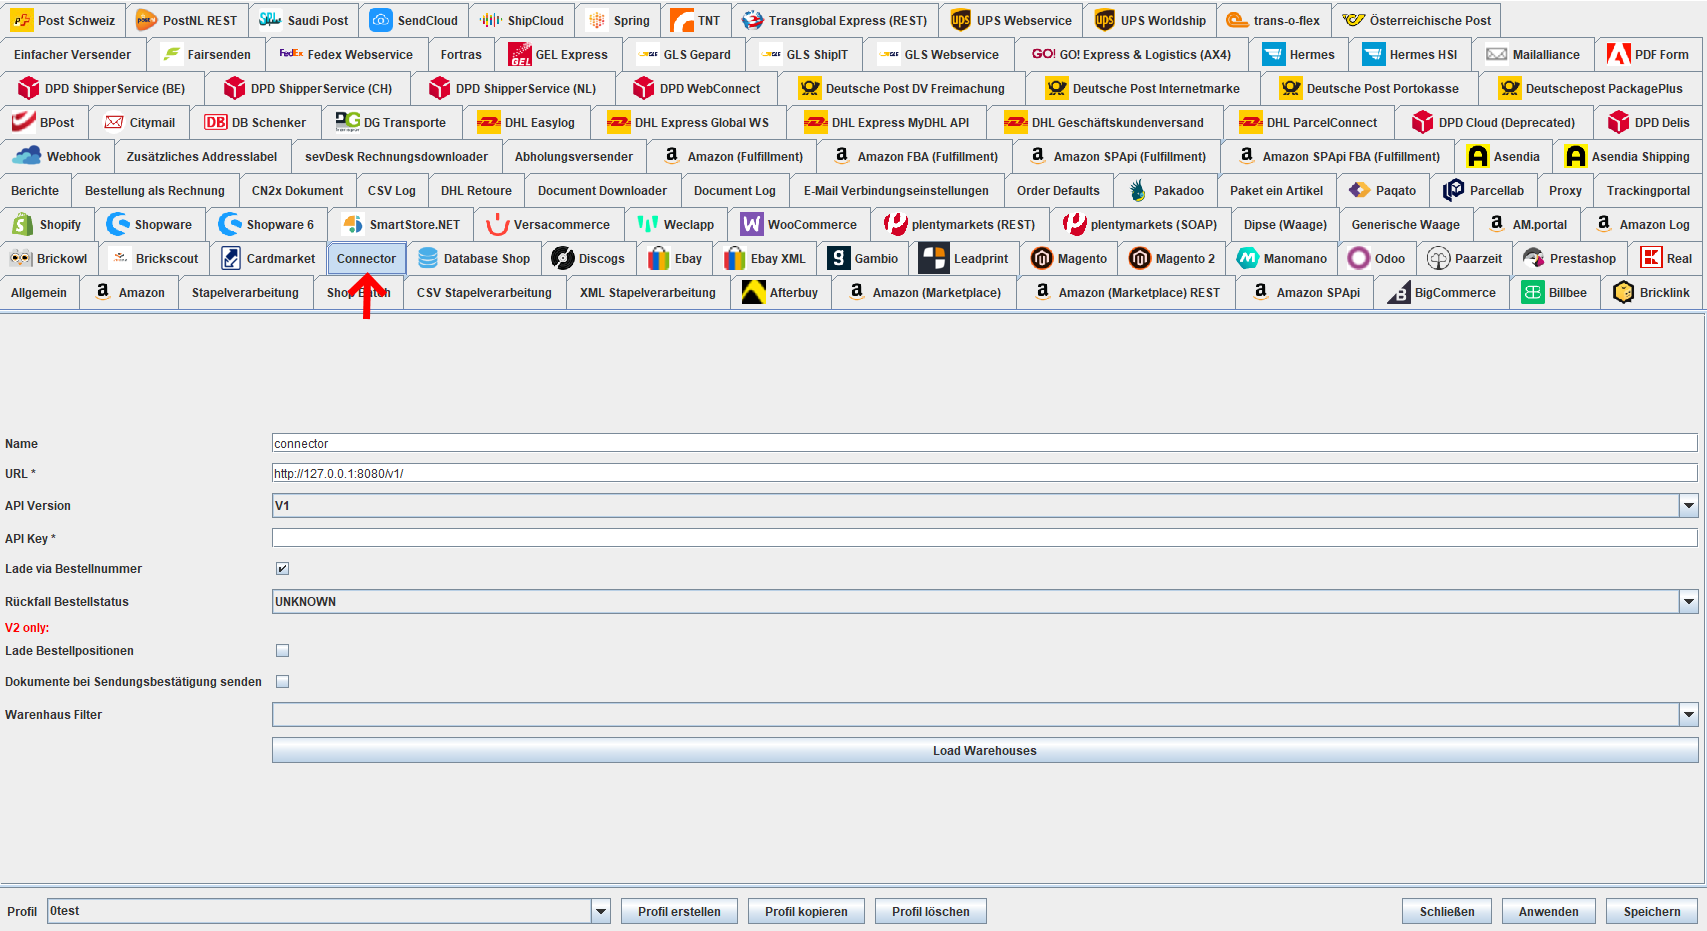The height and width of the screenshot is (931, 1707).
Task: Select the BigCommerce icon
Action: pos(1399,292)
